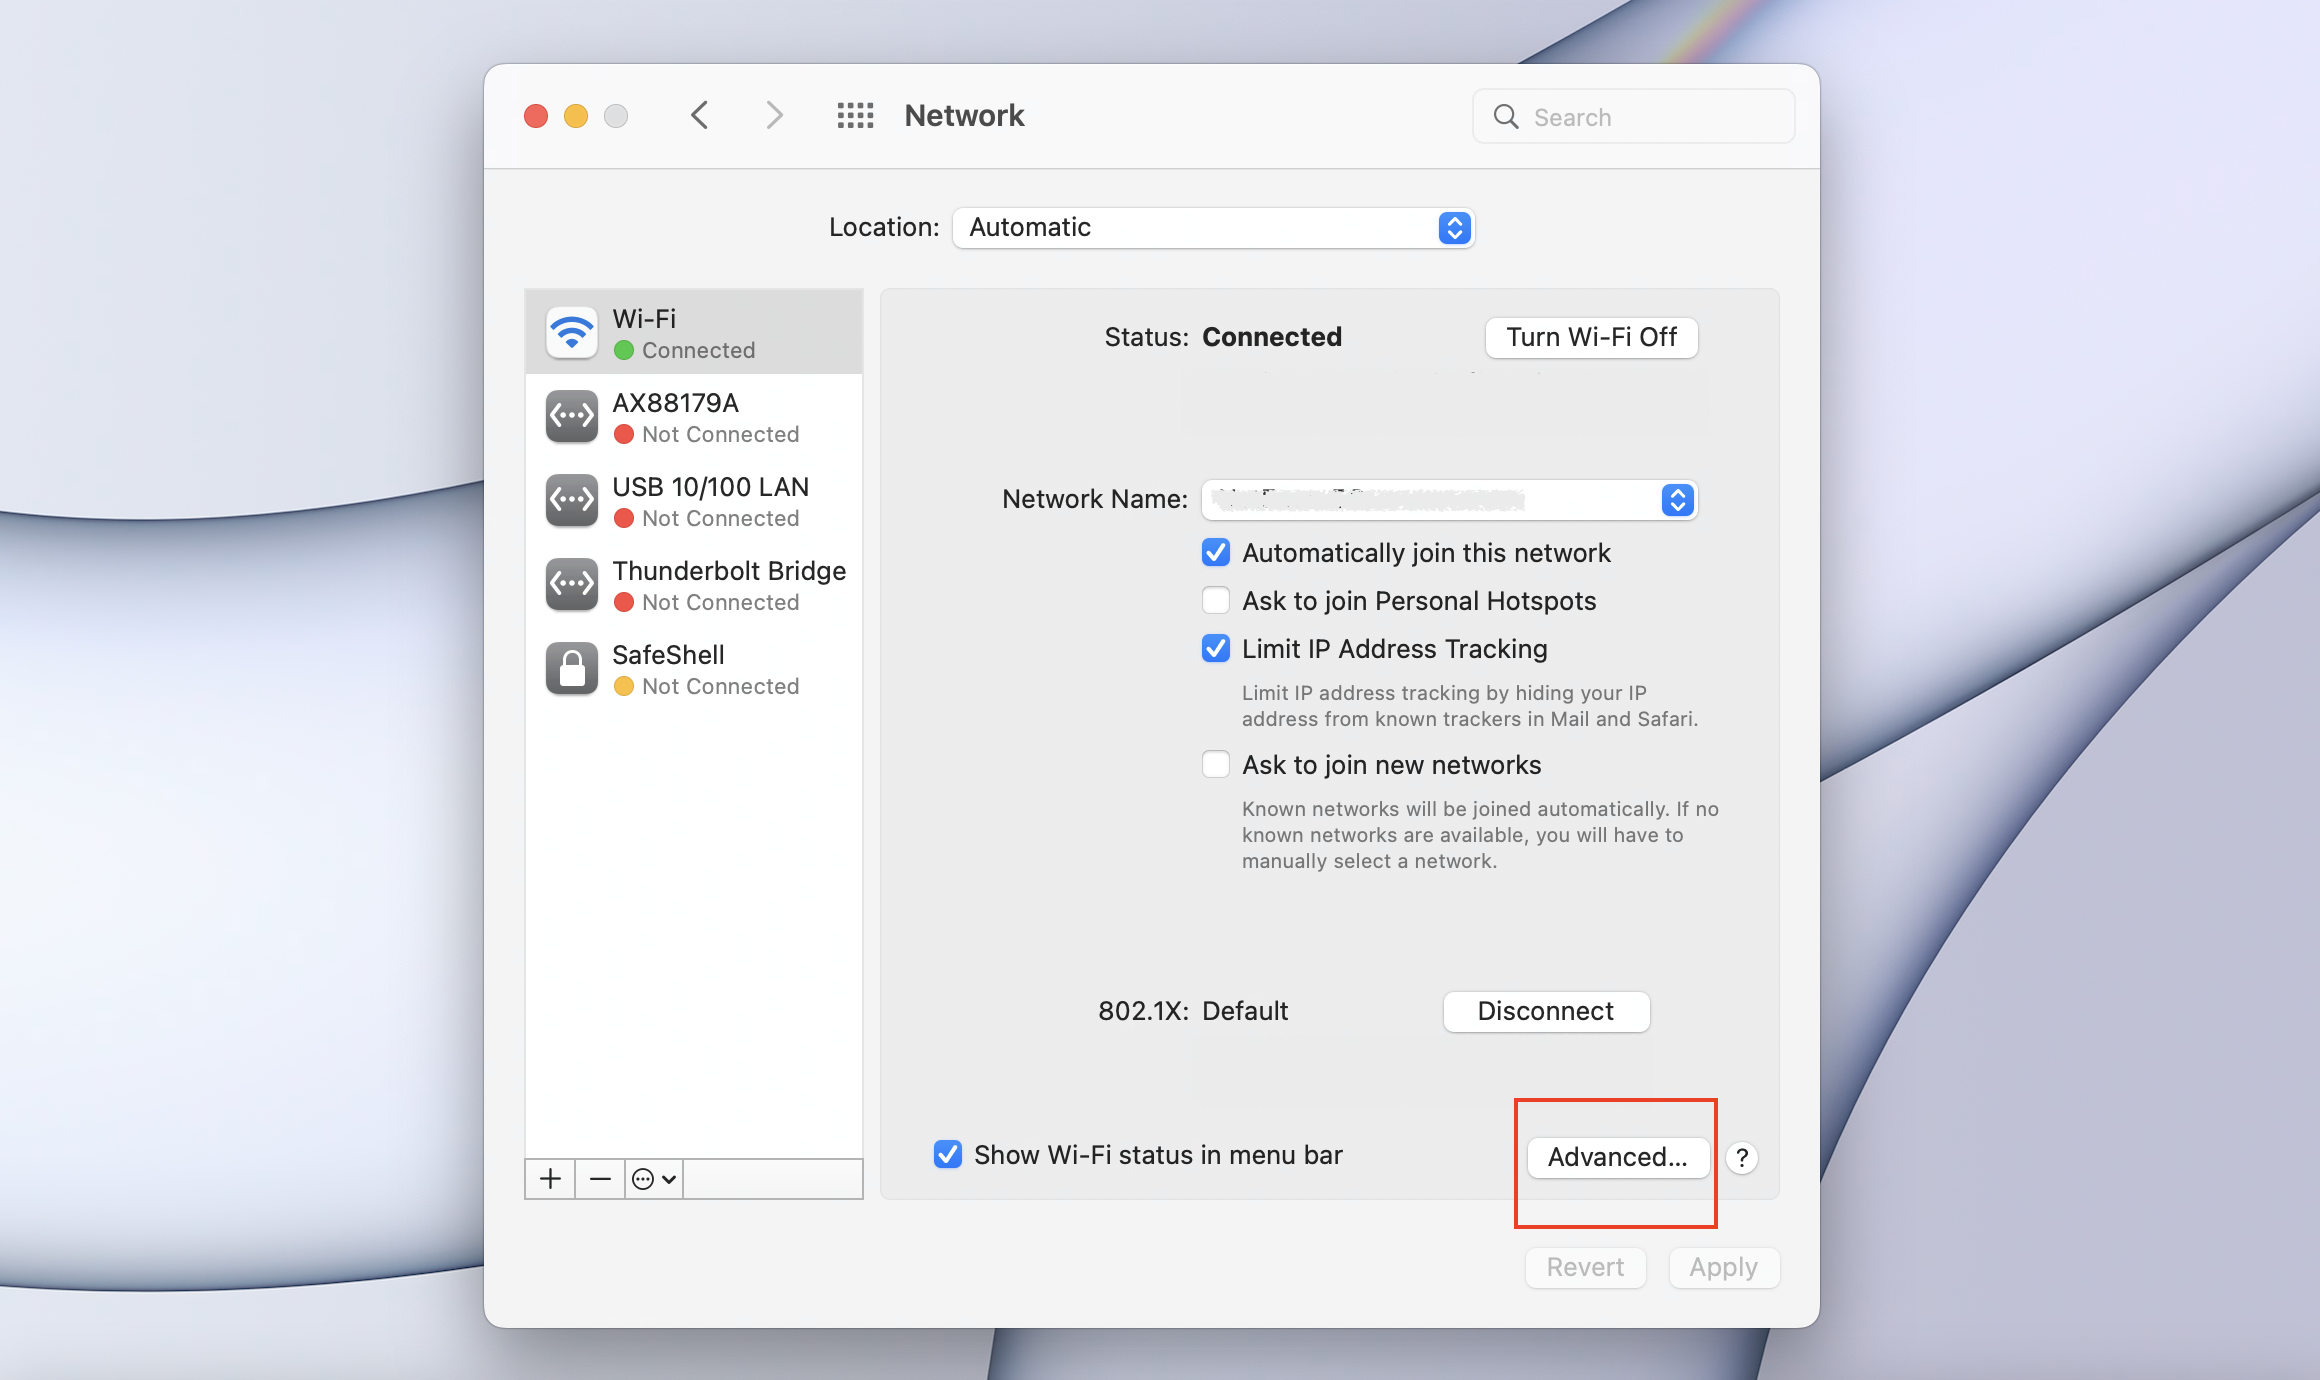
Task: Open the Location dropdown set to Automatic
Action: (1213, 227)
